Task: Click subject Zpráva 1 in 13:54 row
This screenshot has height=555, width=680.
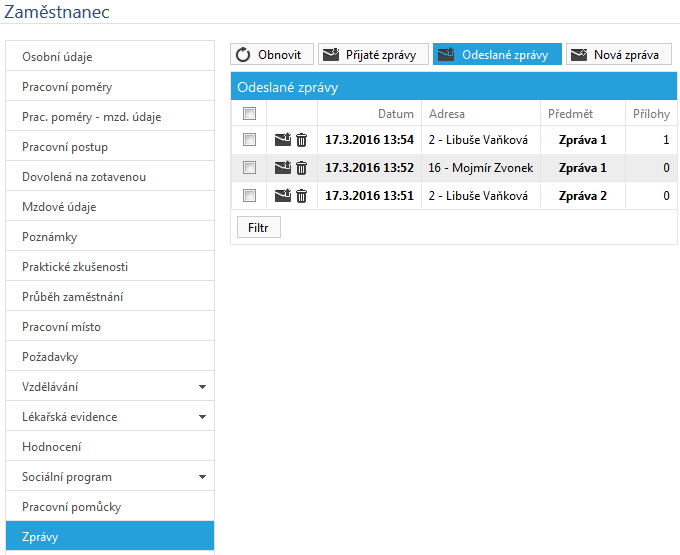Action: click(582, 140)
